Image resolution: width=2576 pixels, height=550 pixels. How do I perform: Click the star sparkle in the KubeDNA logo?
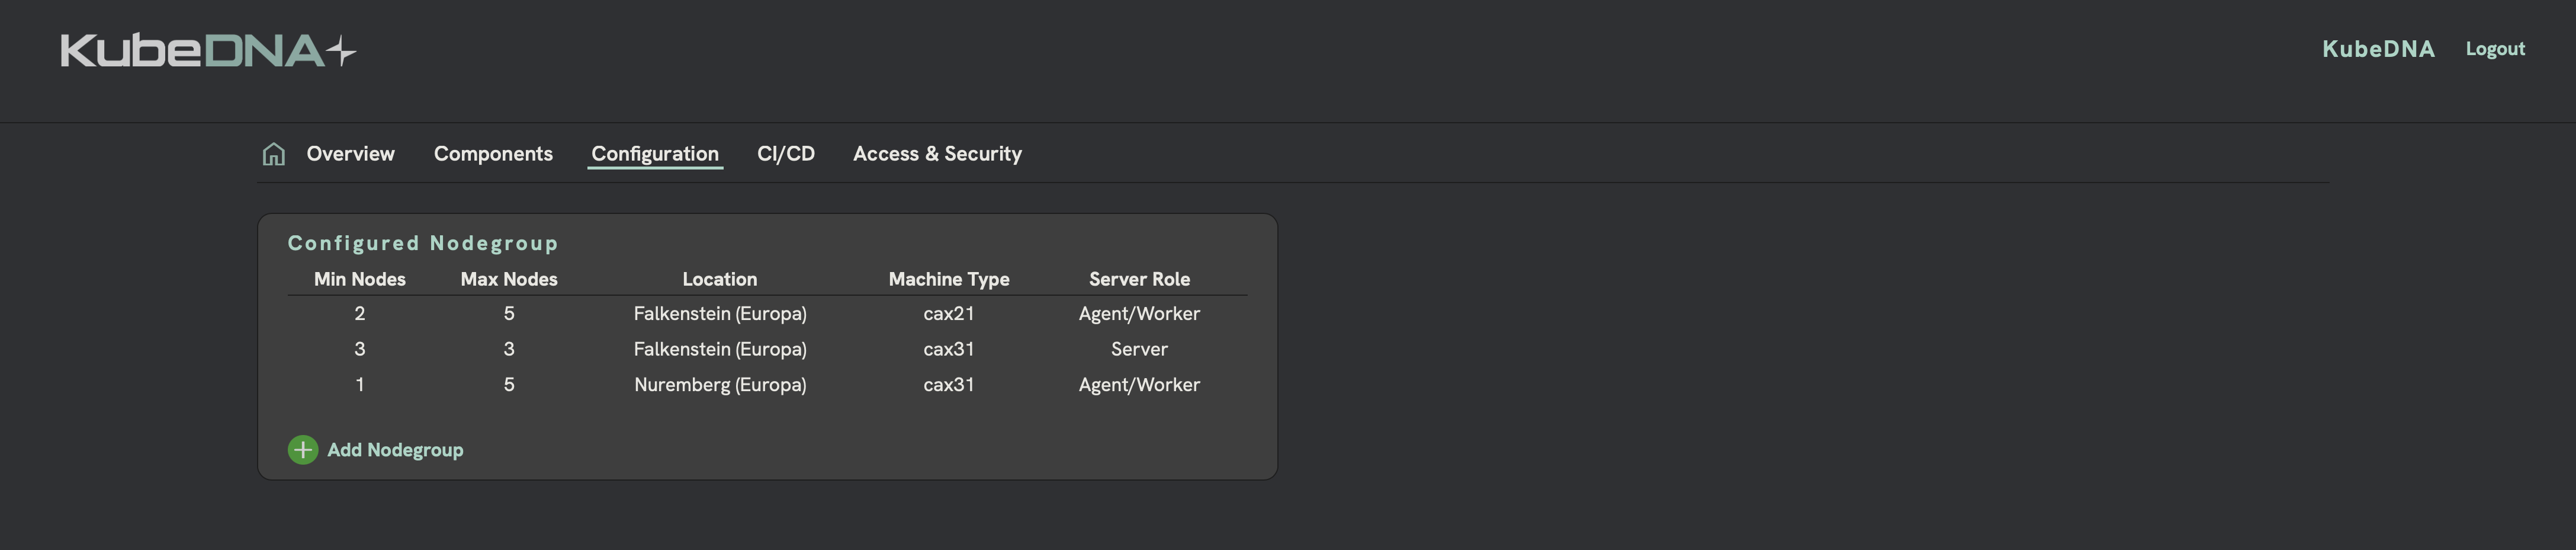coord(340,48)
